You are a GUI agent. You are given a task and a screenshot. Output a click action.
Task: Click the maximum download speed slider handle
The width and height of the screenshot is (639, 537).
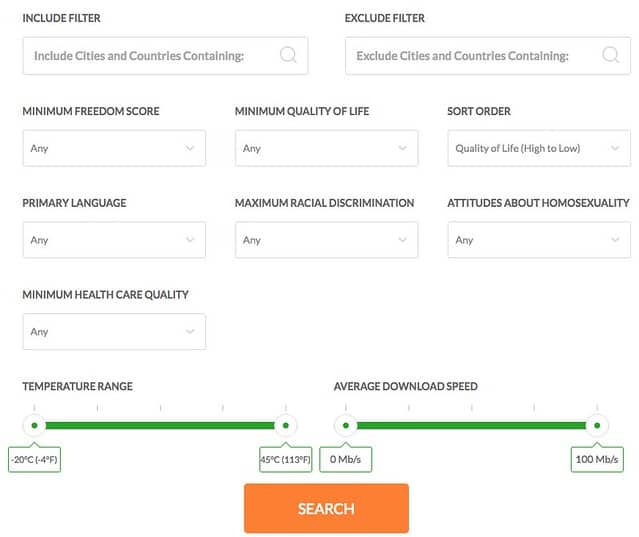[597, 425]
